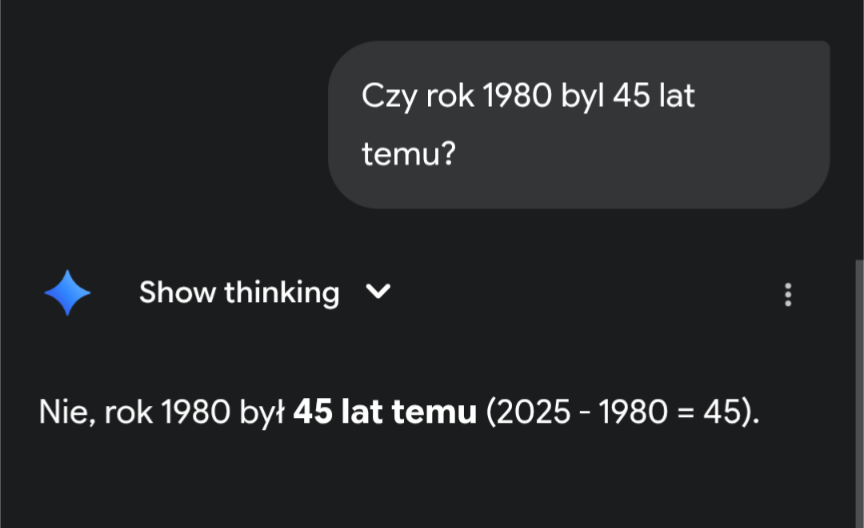Click the Gemini sparkle icon
This screenshot has width=864, height=528.
point(67,293)
